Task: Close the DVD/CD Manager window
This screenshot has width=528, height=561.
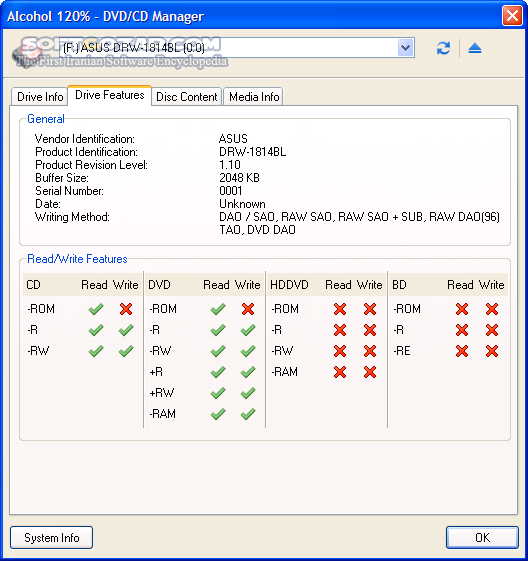Action: click(x=512, y=16)
